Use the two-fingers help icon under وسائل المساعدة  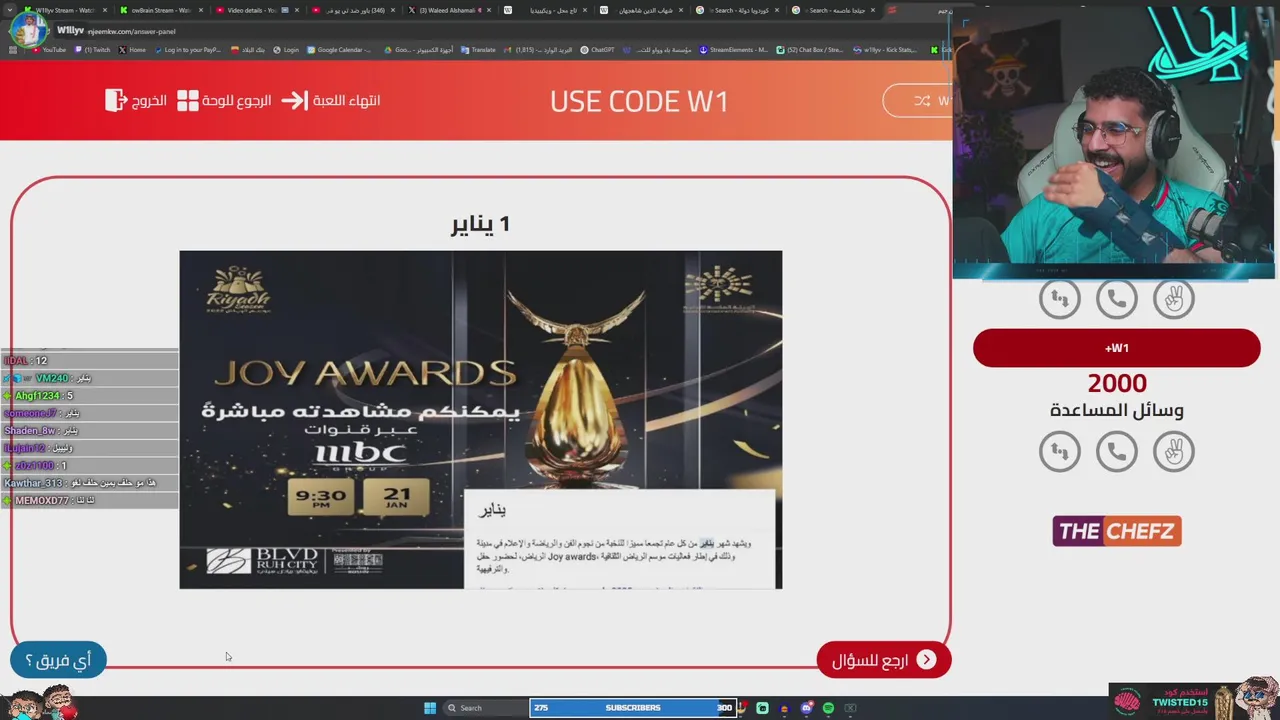click(1174, 452)
